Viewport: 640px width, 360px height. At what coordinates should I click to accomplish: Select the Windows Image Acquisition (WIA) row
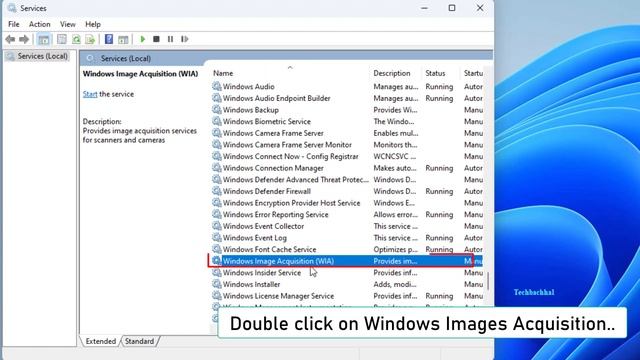coord(347,261)
